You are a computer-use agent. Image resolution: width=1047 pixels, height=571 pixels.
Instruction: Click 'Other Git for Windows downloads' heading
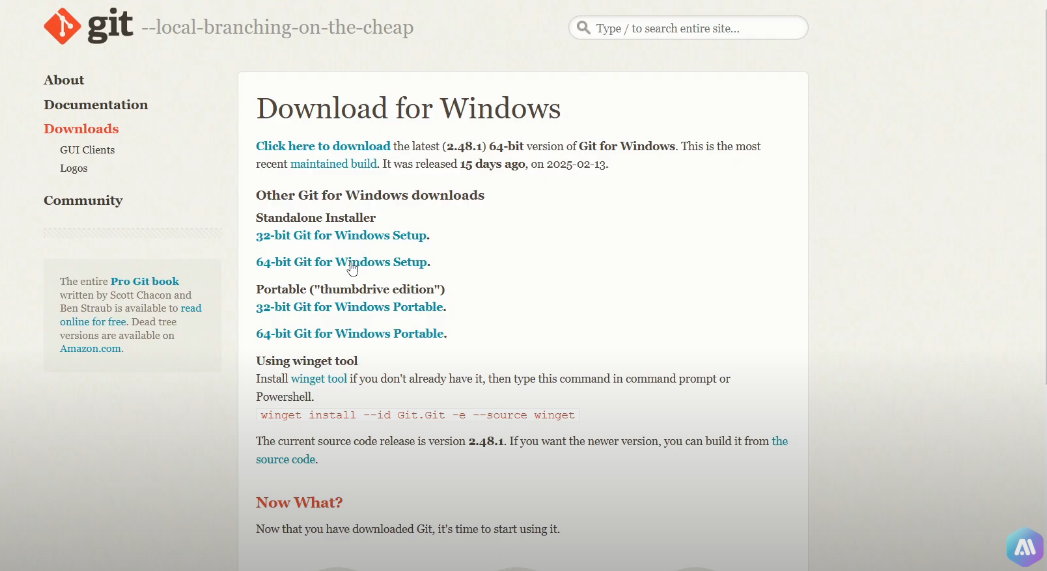point(370,196)
